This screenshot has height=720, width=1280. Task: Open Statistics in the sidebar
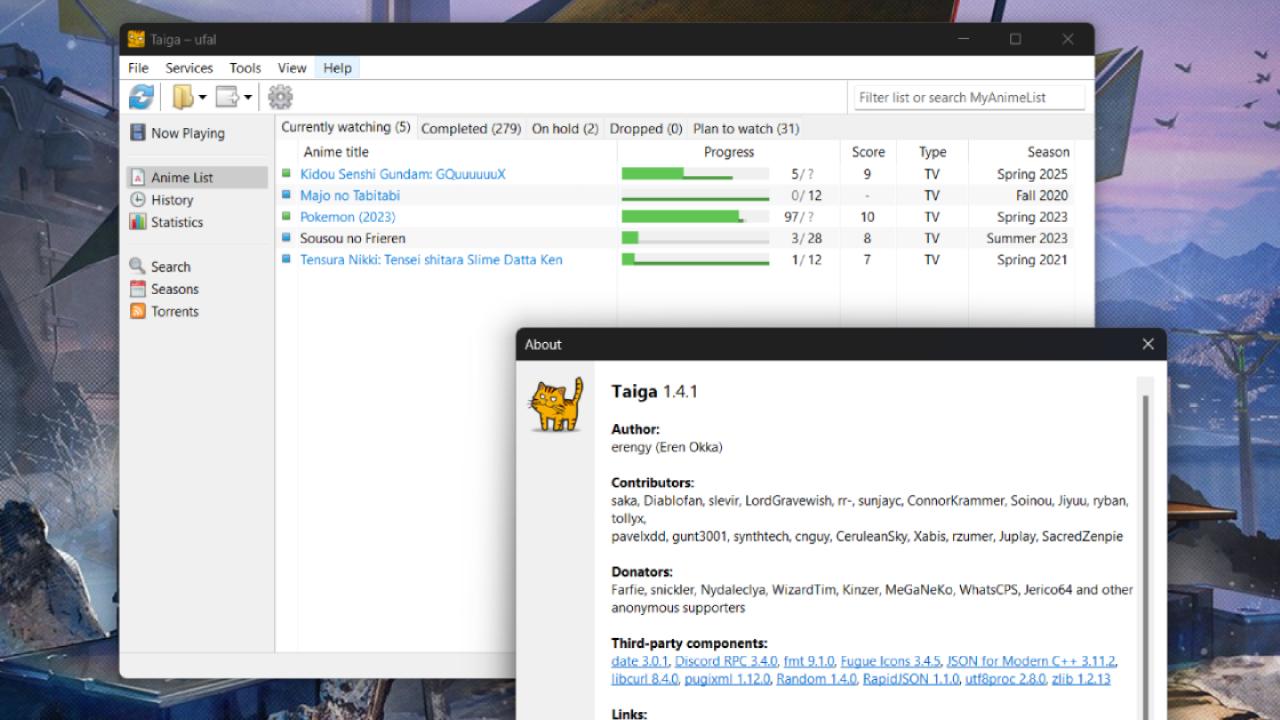166,222
